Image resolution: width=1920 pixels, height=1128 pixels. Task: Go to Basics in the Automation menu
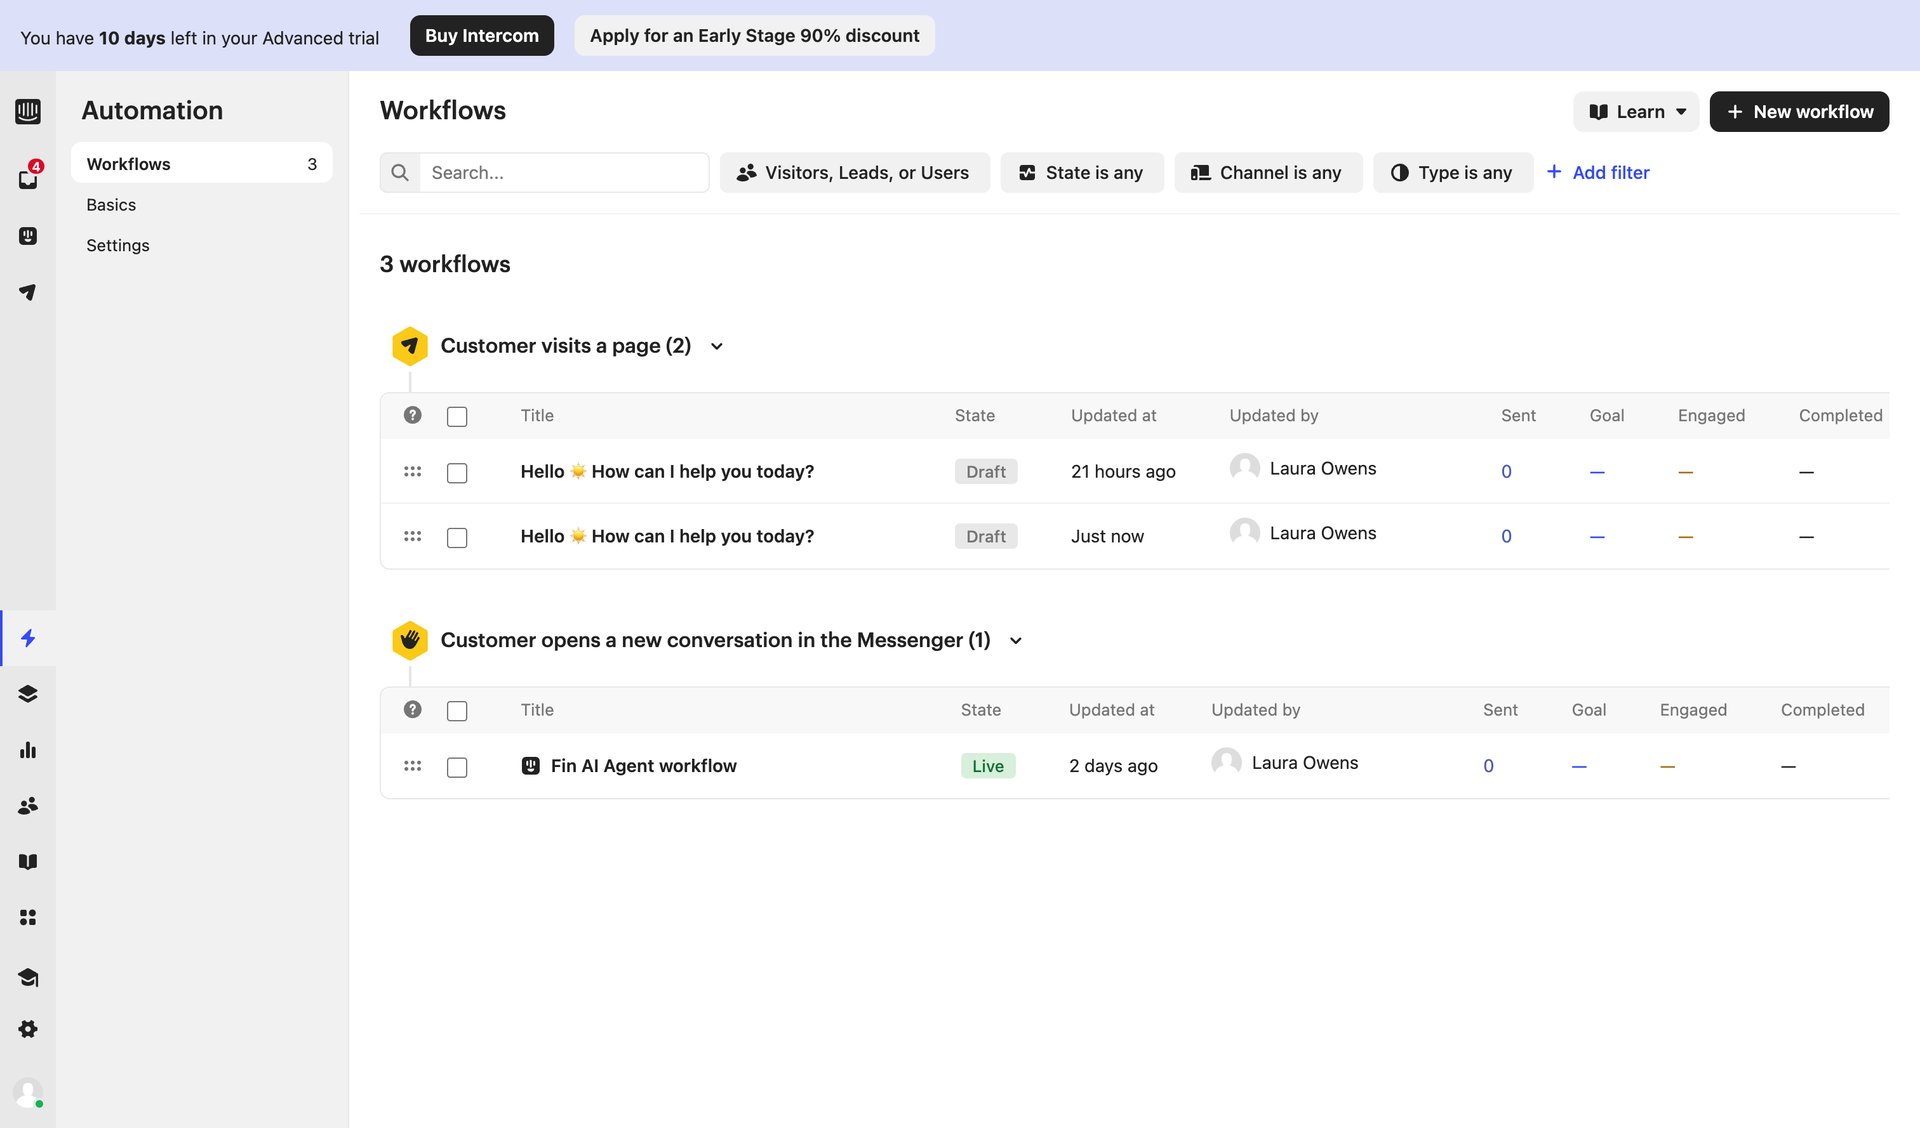(110, 204)
